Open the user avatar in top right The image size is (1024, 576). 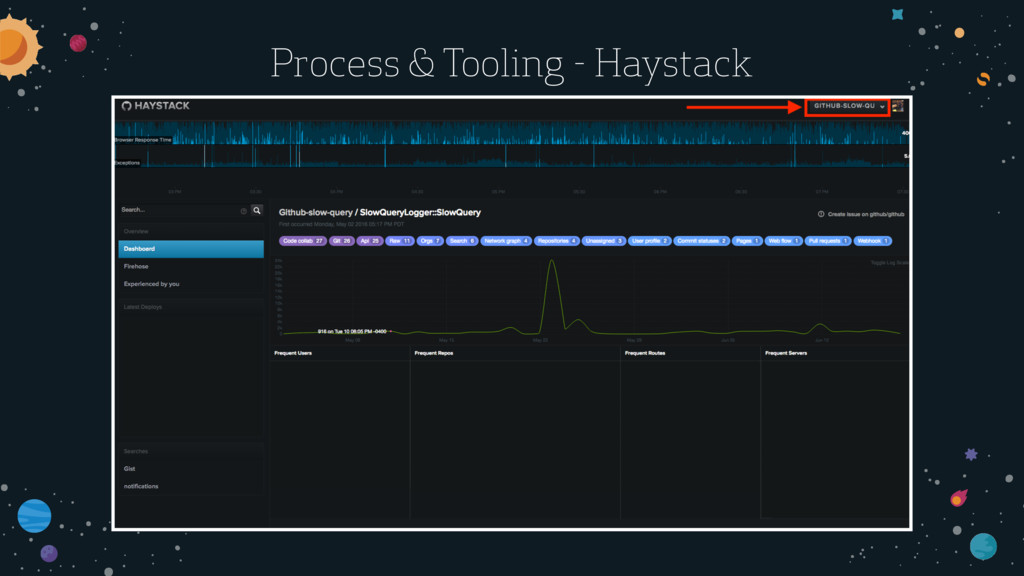898,106
